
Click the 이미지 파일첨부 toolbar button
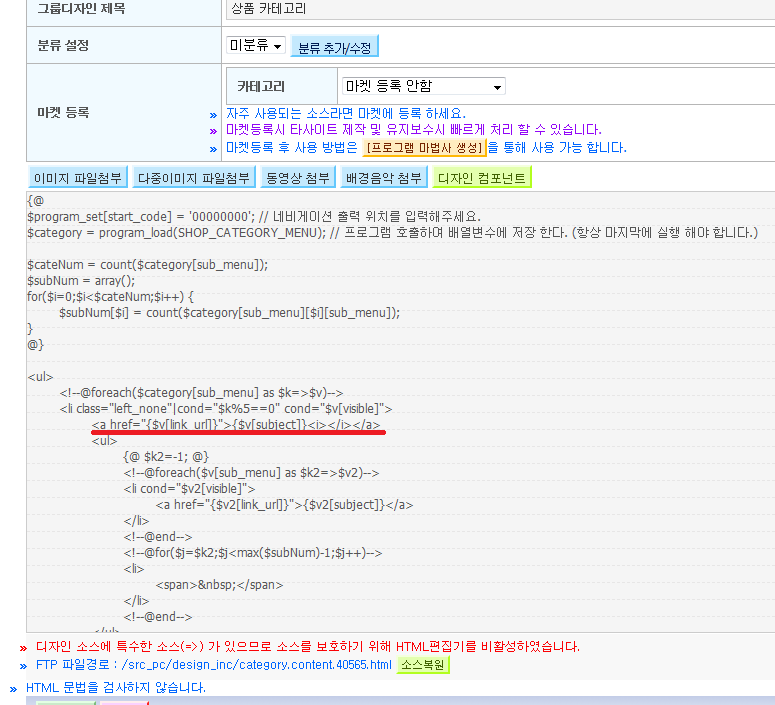[x=78, y=178]
